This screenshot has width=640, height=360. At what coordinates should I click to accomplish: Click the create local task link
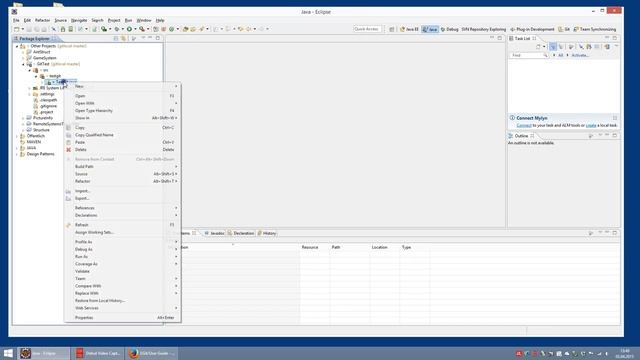pos(591,125)
